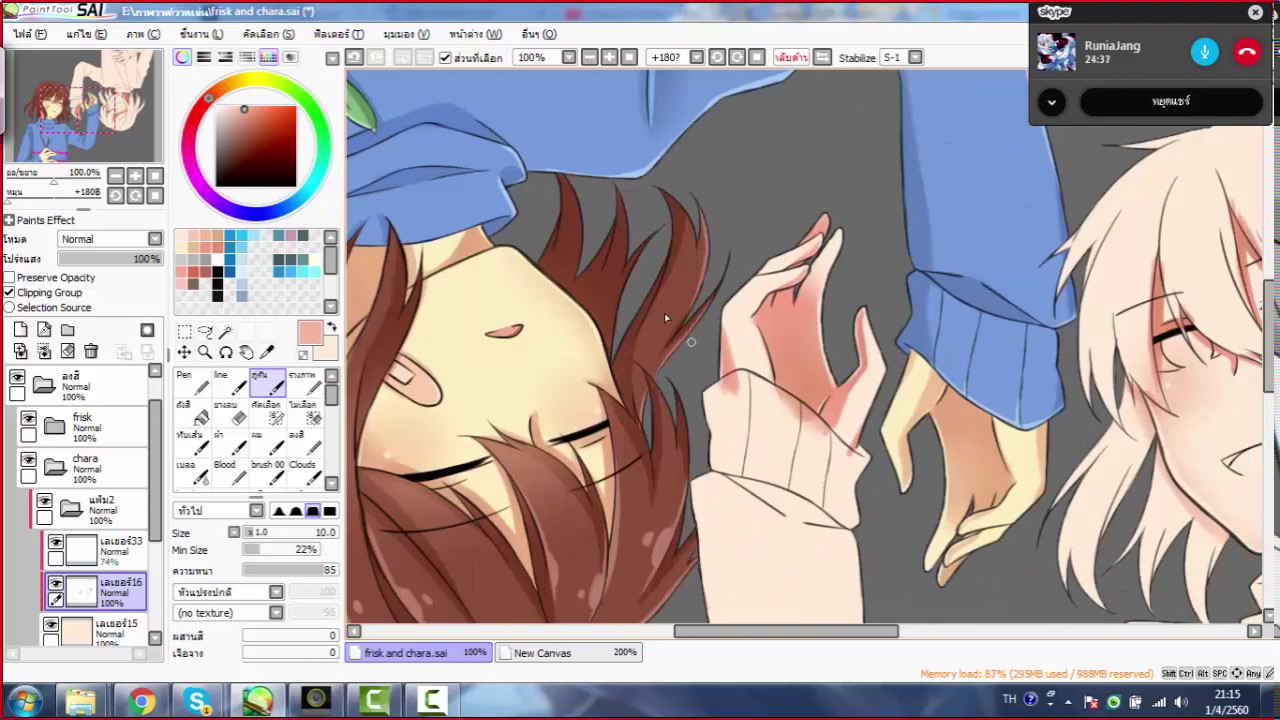Select the hand pan tool
This screenshot has width=1280, height=720.
246,352
